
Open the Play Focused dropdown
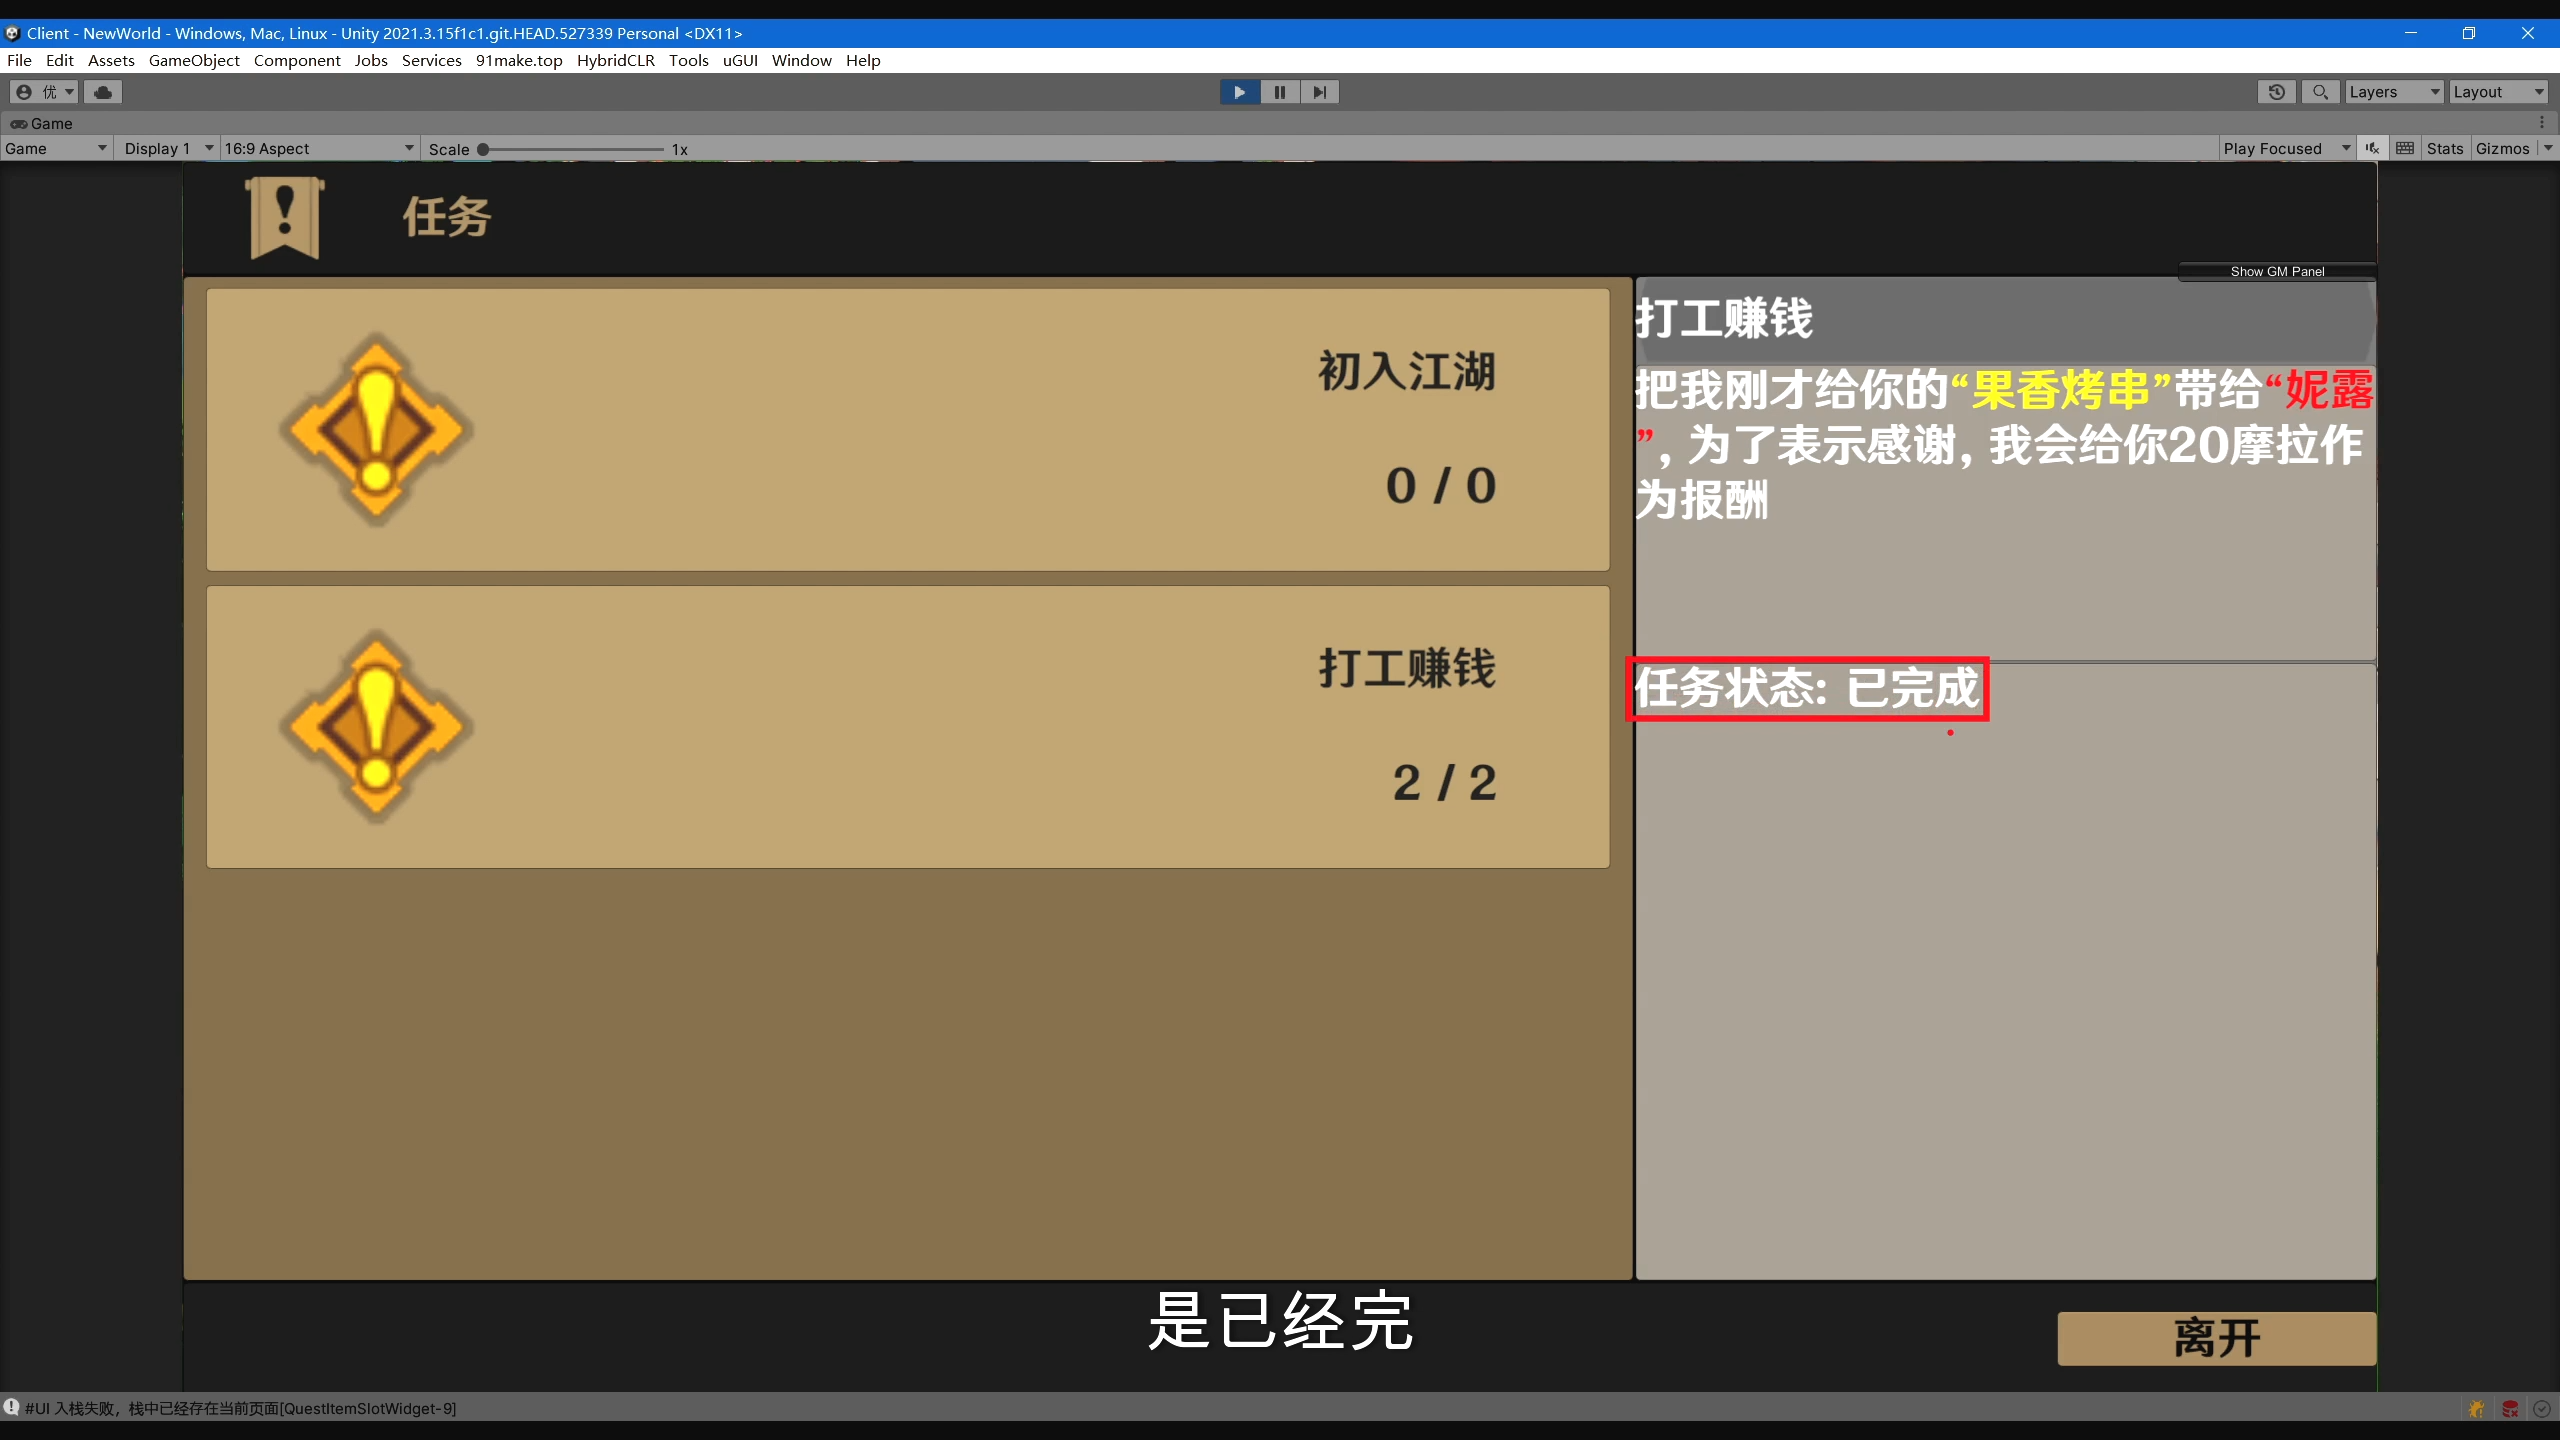pos(2285,148)
